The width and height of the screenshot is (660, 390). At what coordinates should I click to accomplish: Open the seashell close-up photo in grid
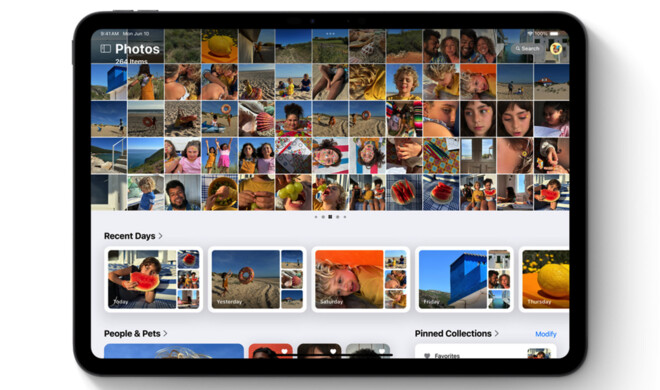tap(256, 119)
